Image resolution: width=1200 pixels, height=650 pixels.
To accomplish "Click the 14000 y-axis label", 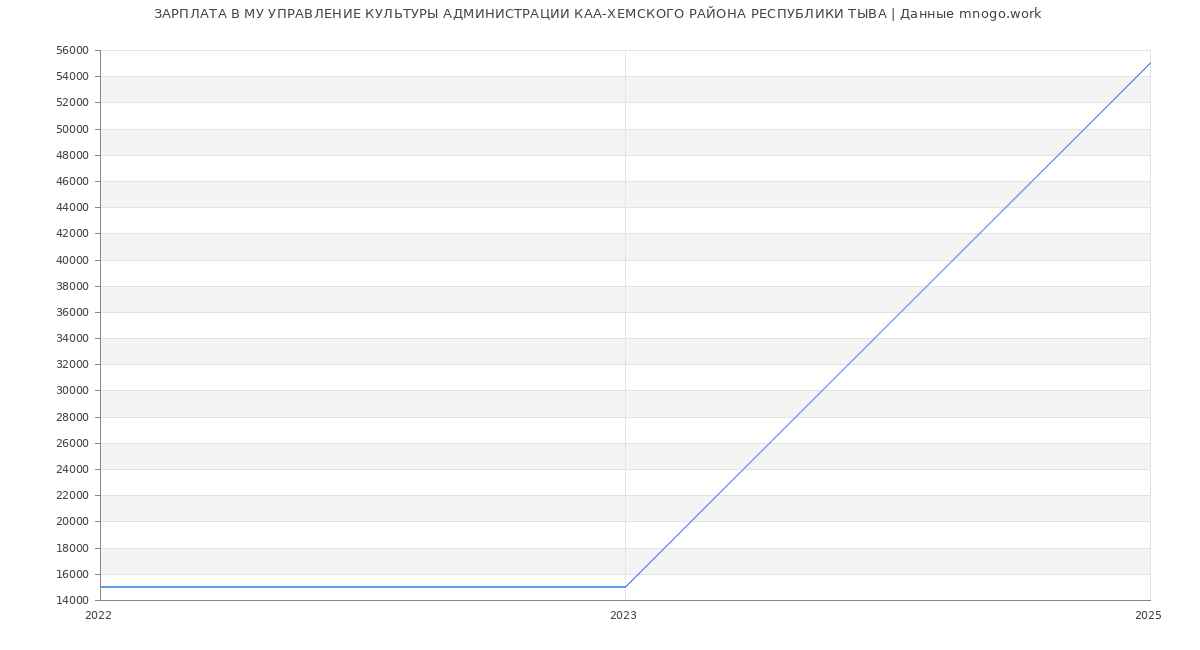I will pos(73,600).
